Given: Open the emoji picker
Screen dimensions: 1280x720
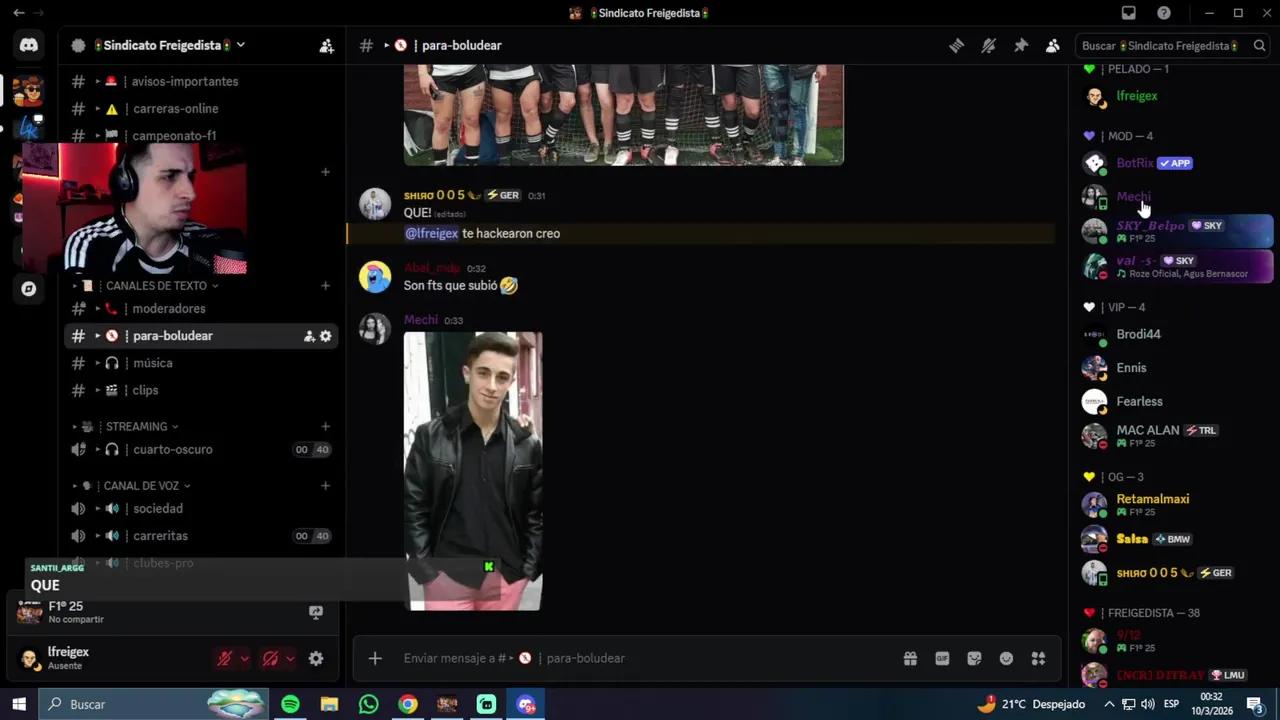Looking at the screenshot, I should tap(1006, 658).
